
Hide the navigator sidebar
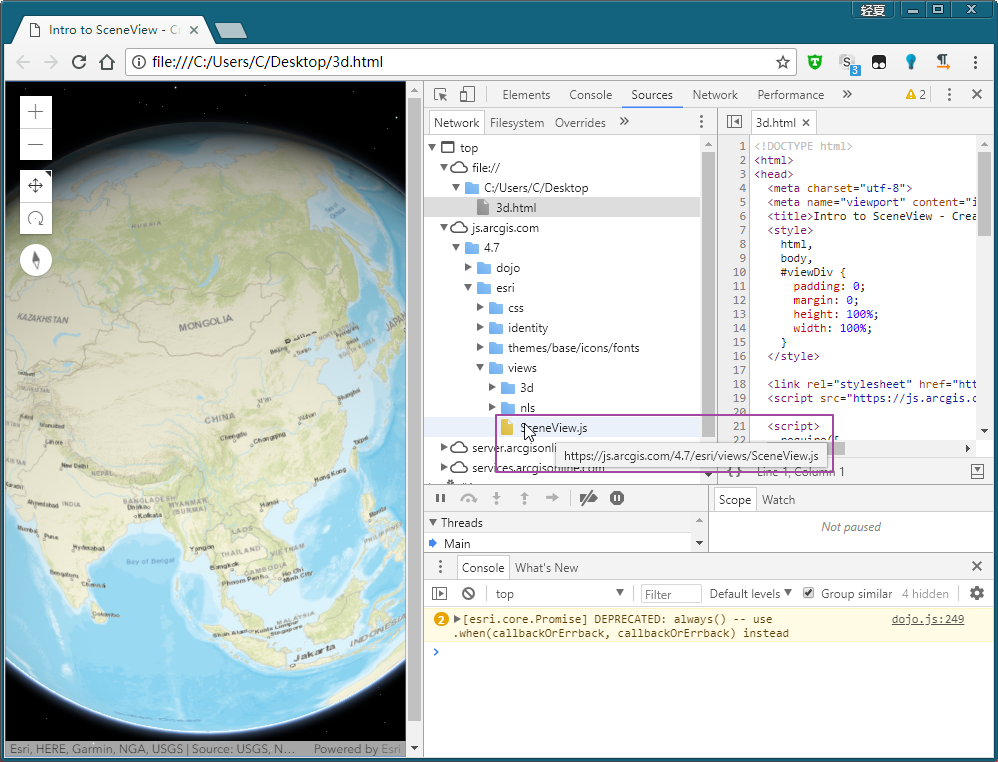tap(734, 122)
